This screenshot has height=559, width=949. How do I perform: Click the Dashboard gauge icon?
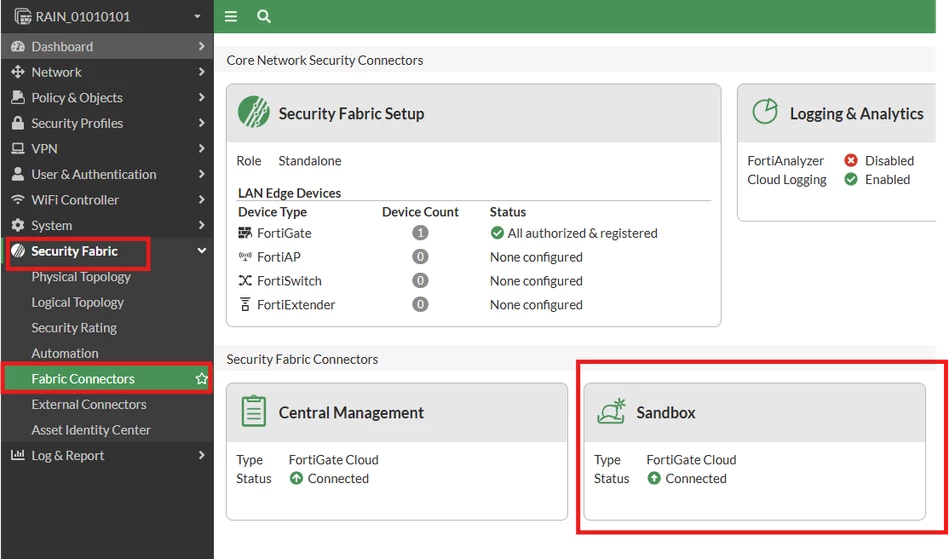point(18,47)
